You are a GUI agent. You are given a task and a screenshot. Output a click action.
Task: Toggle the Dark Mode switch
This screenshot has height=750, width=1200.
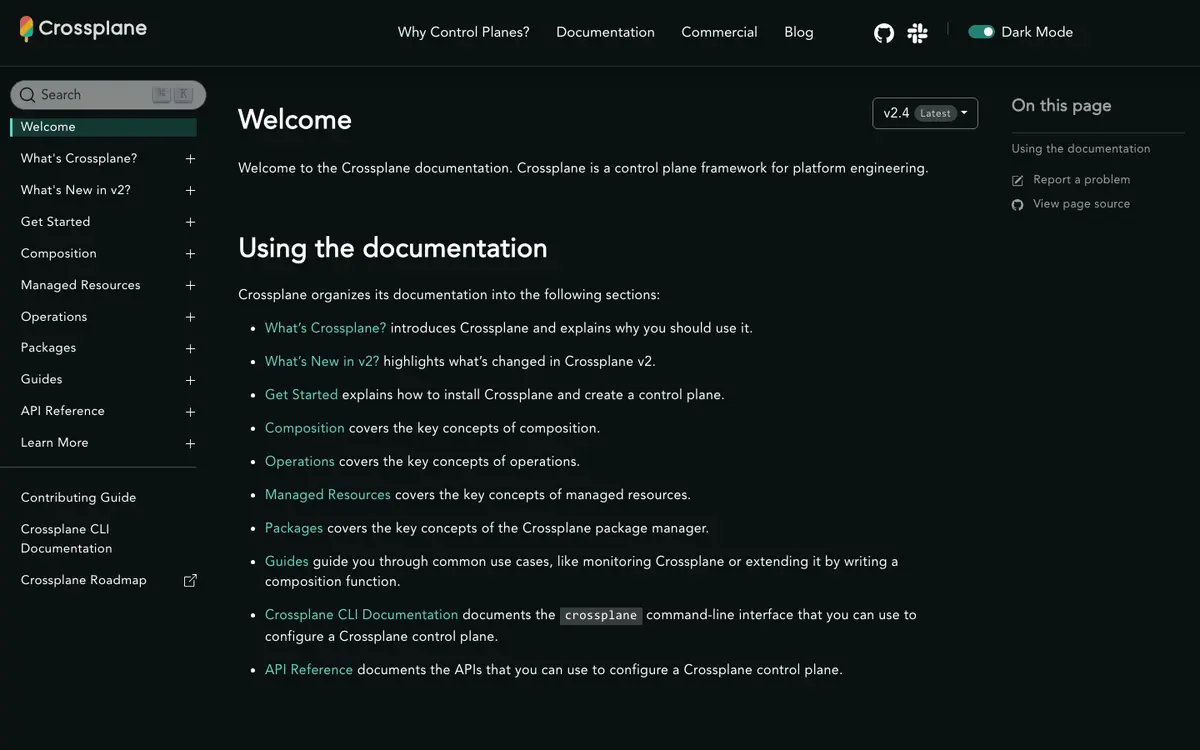(981, 32)
